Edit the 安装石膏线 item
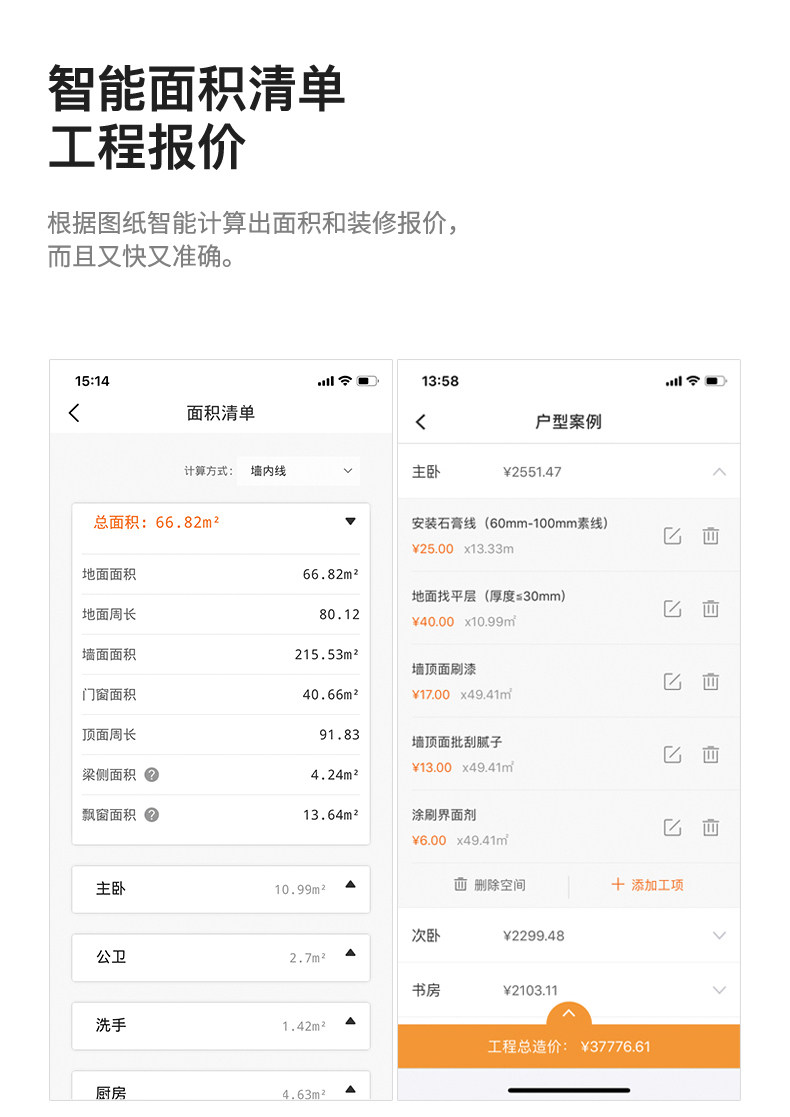This screenshot has width=790, height=1117. click(672, 536)
